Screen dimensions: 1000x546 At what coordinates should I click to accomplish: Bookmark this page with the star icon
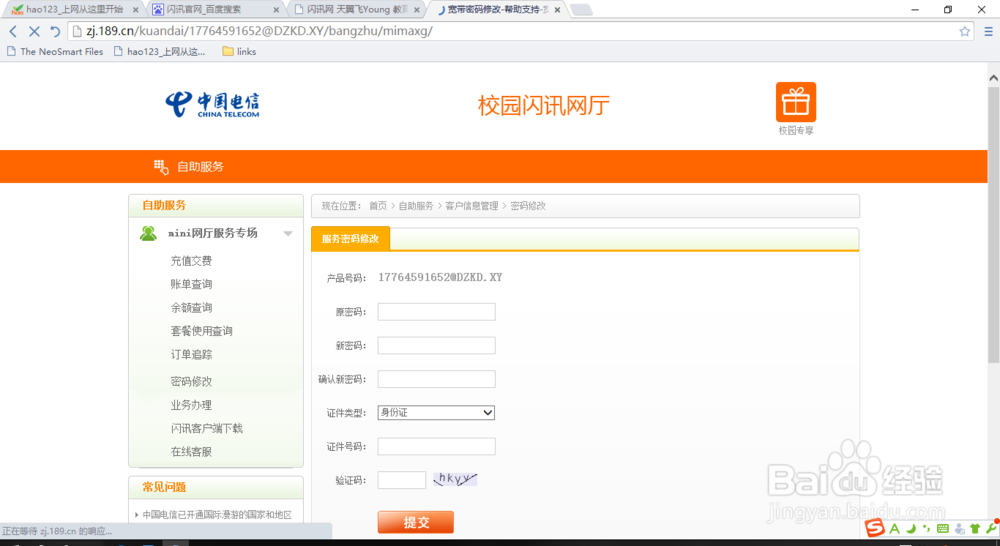964,31
